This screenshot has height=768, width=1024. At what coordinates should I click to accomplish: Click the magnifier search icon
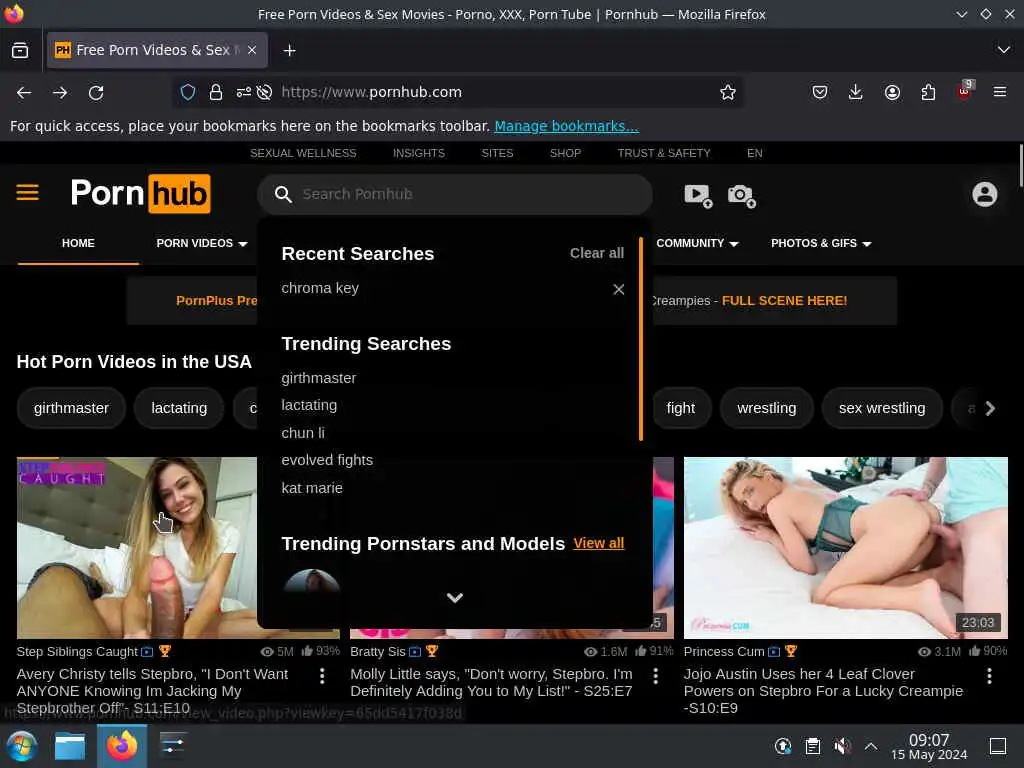(283, 194)
